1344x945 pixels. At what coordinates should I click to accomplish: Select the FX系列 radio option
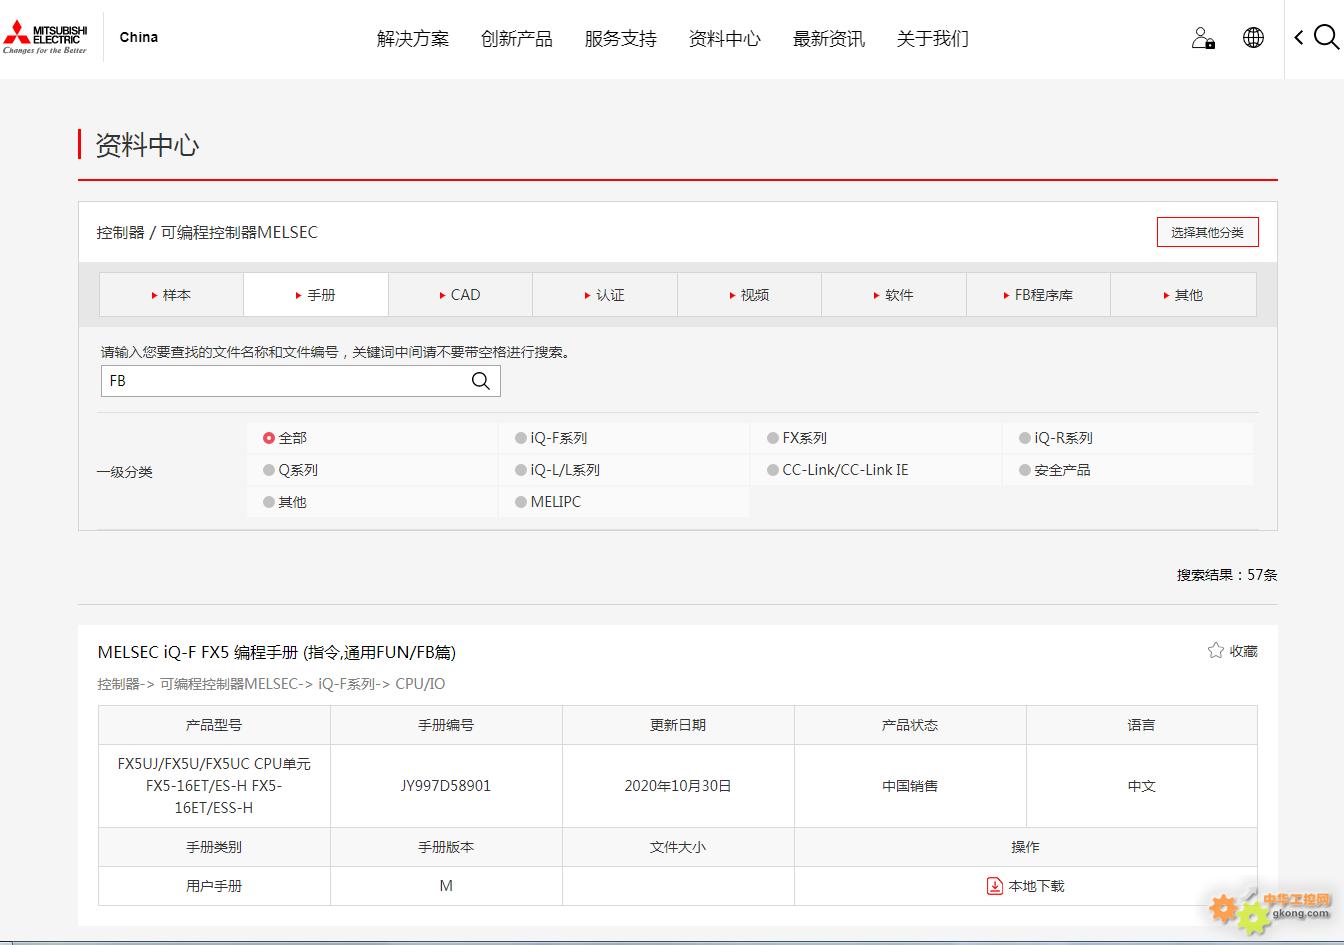pos(773,438)
